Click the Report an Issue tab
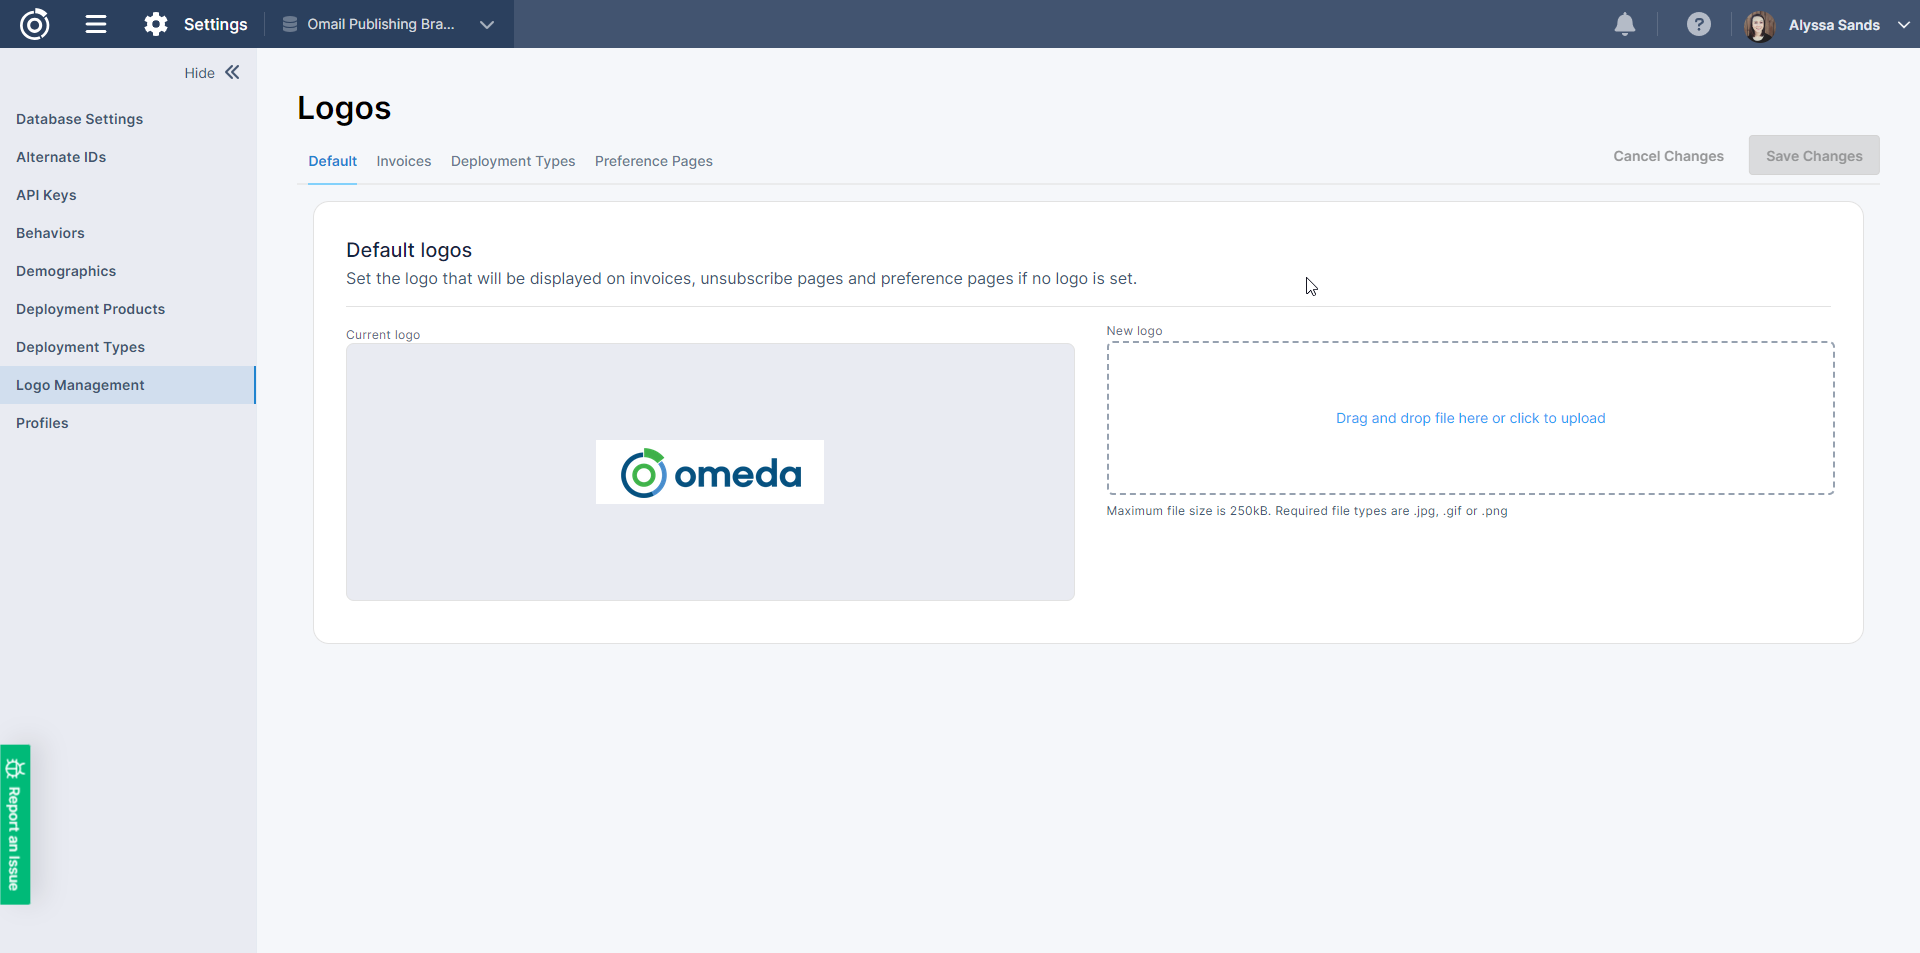The width and height of the screenshot is (1920, 953). pyautogui.click(x=15, y=824)
